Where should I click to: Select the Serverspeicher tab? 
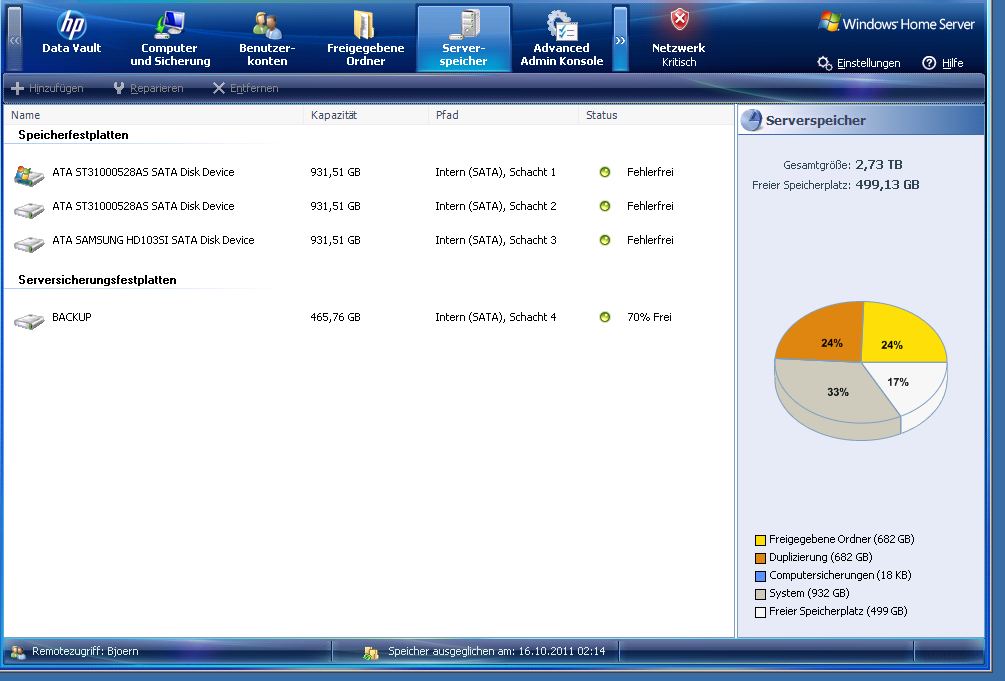463,37
